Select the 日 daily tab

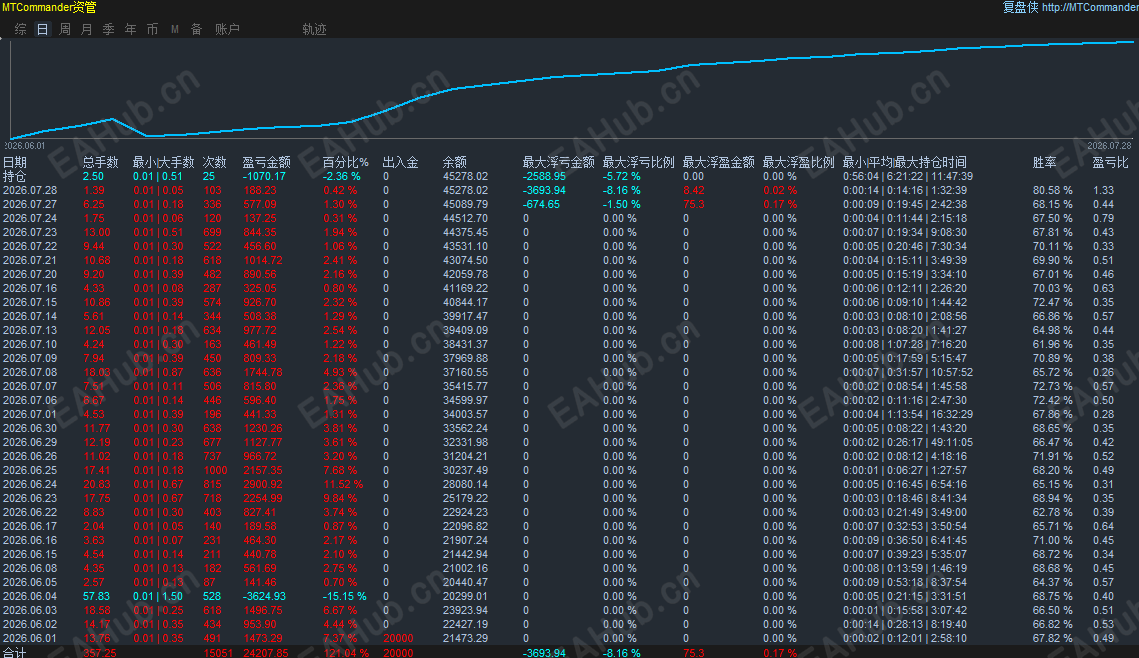coord(43,29)
